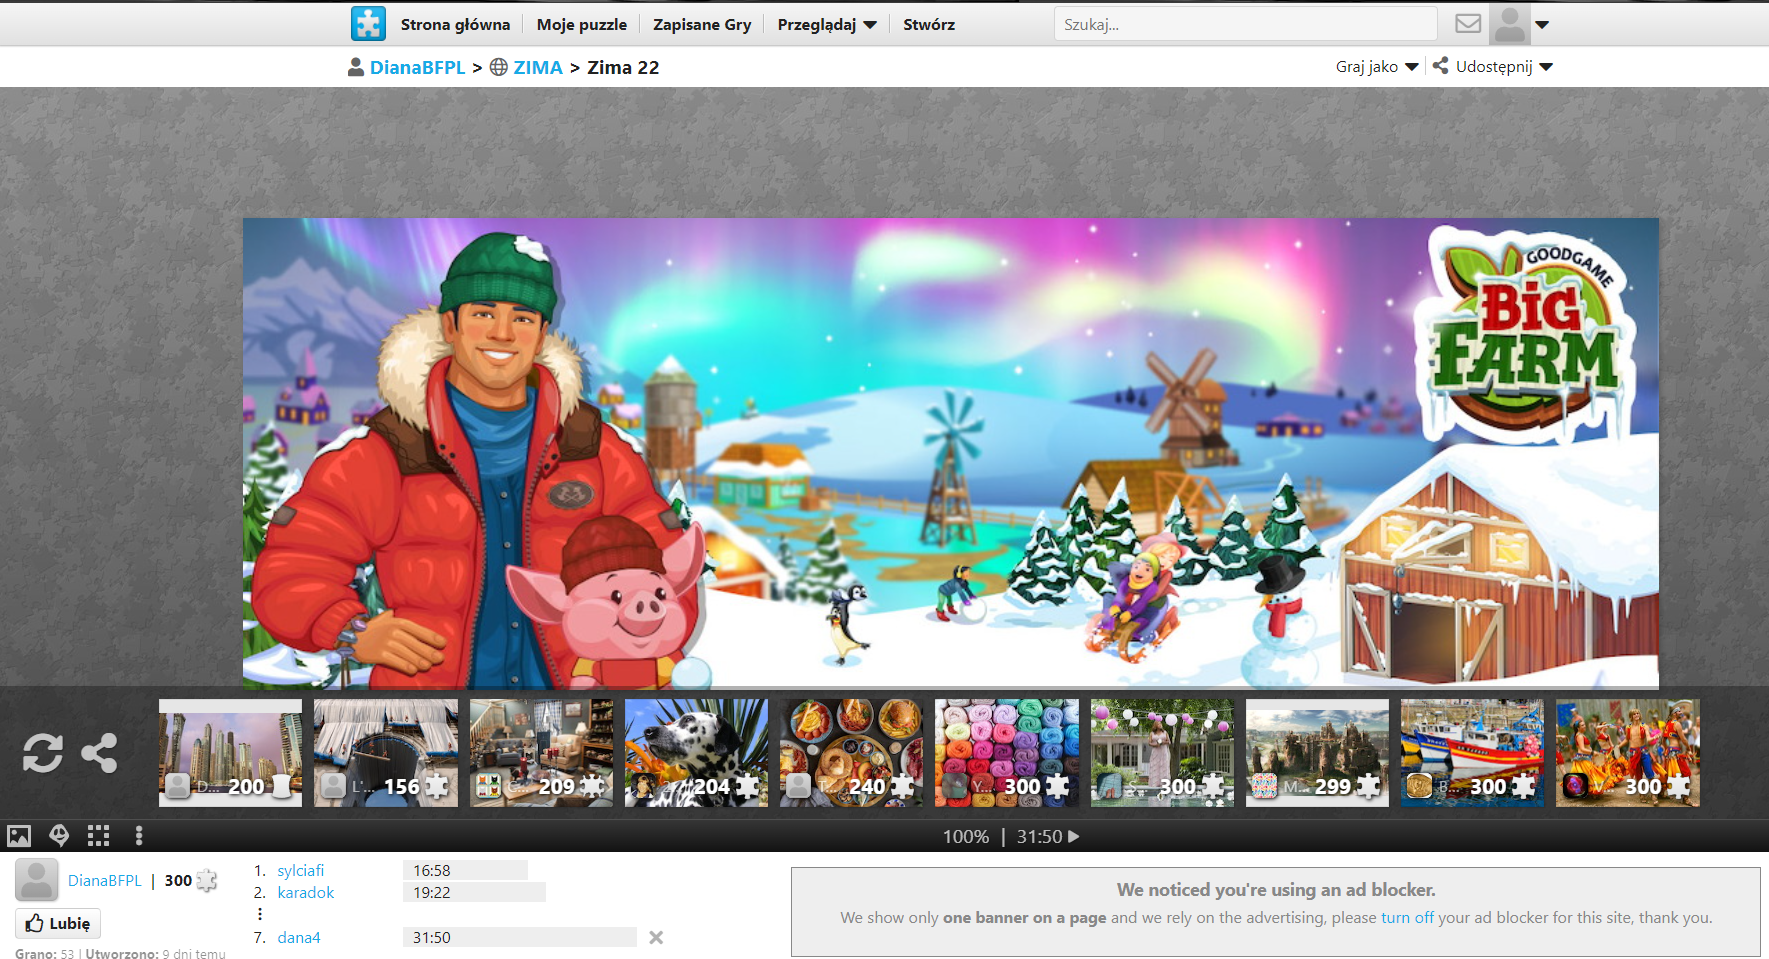
Task: Click the 31:50 elapsed time readout
Action: pos(1039,836)
